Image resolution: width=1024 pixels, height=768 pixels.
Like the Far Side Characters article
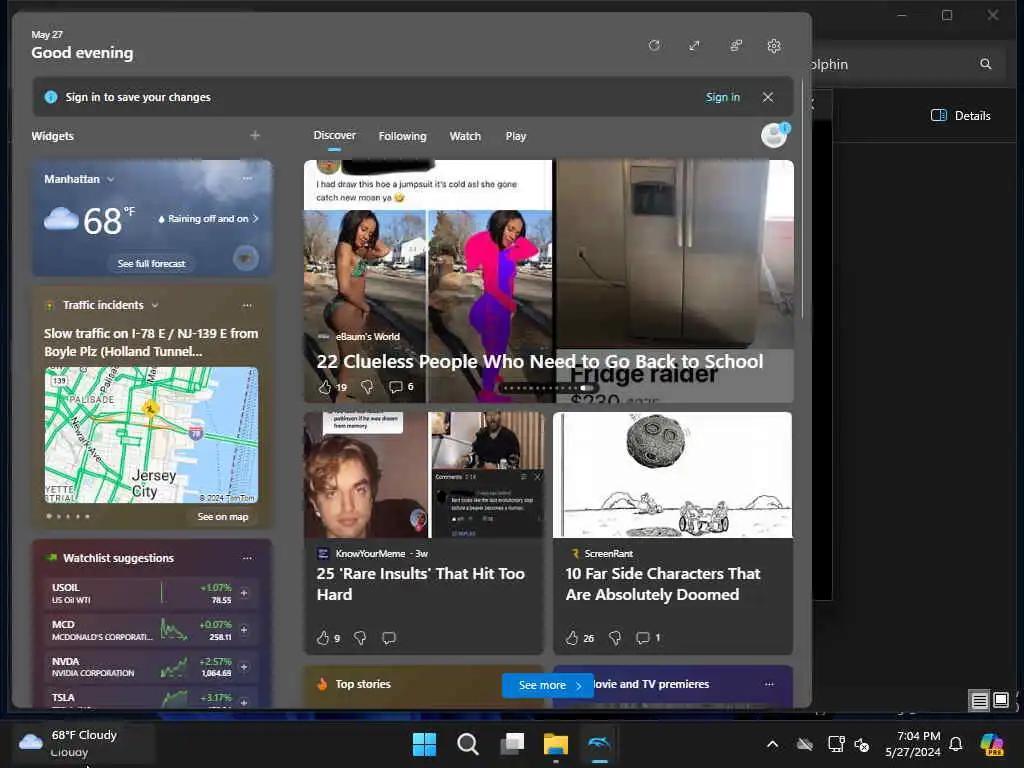572,638
